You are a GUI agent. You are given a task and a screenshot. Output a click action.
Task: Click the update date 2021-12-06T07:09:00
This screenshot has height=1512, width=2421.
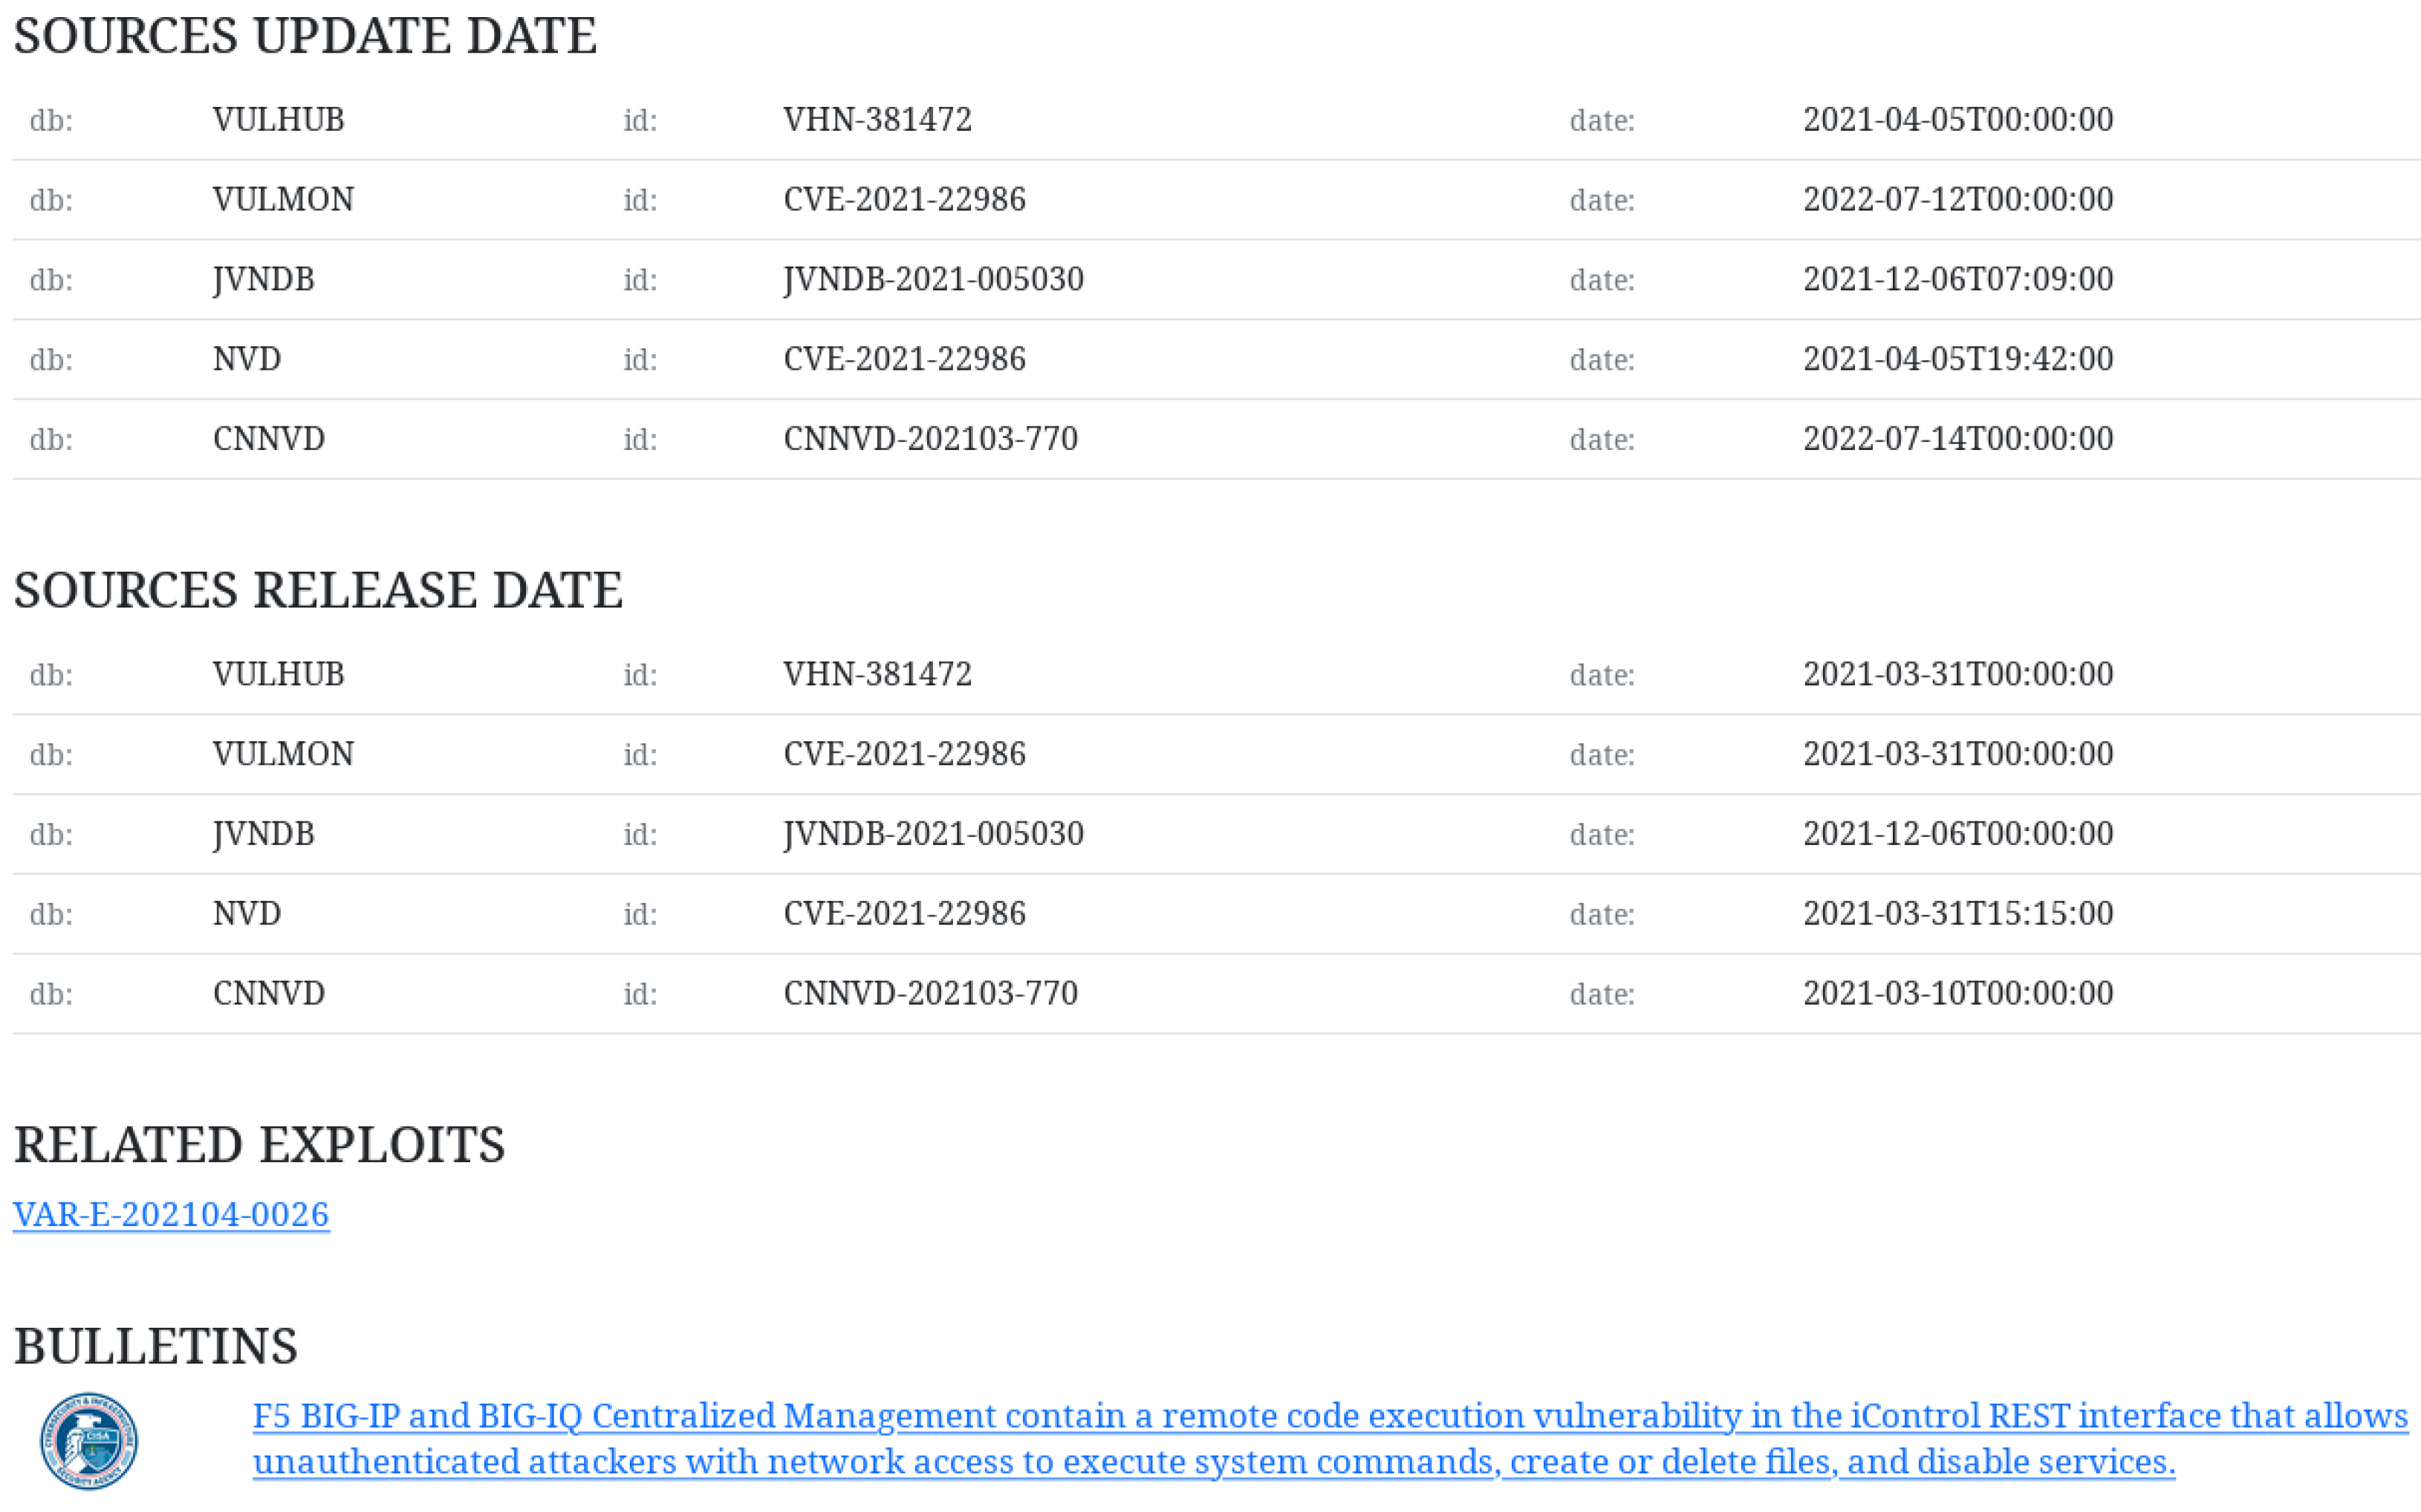point(1957,279)
